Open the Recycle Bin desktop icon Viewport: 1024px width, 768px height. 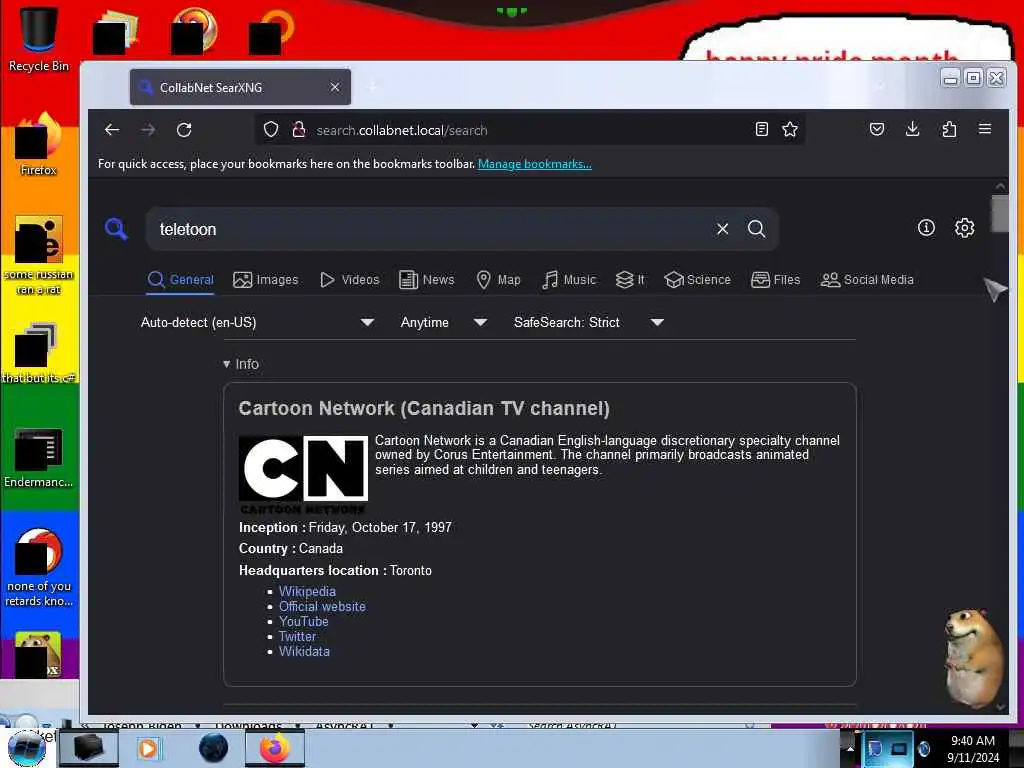coord(39,39)
